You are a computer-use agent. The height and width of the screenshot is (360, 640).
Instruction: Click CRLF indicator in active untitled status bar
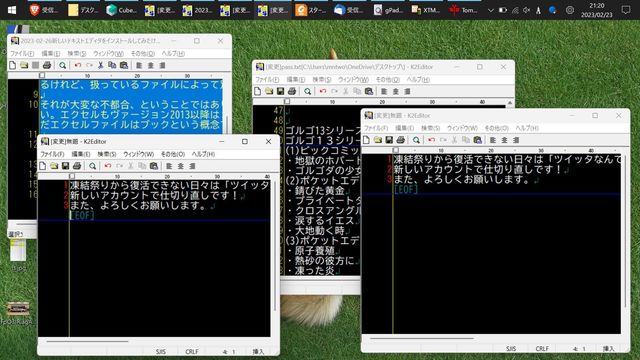click(x=191, y=351)
